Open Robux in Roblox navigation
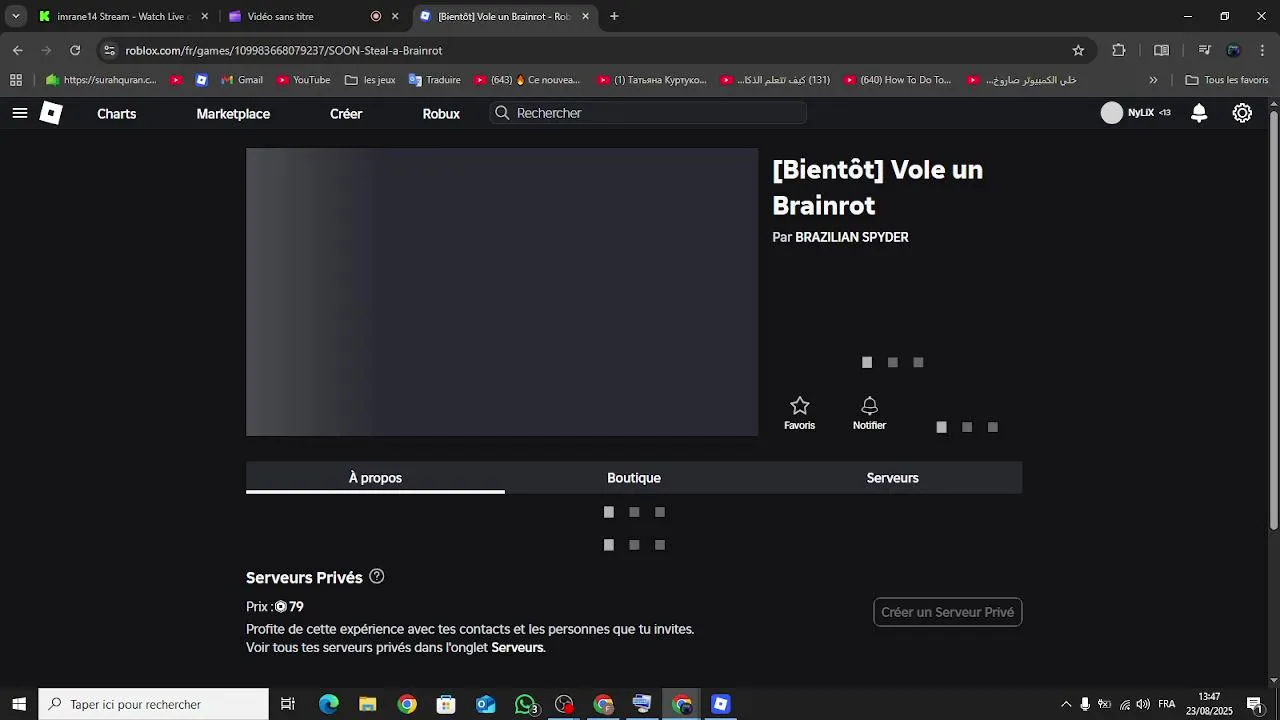Image resolution: width=1280 pixels, height=720 pixels. point(441,113)
